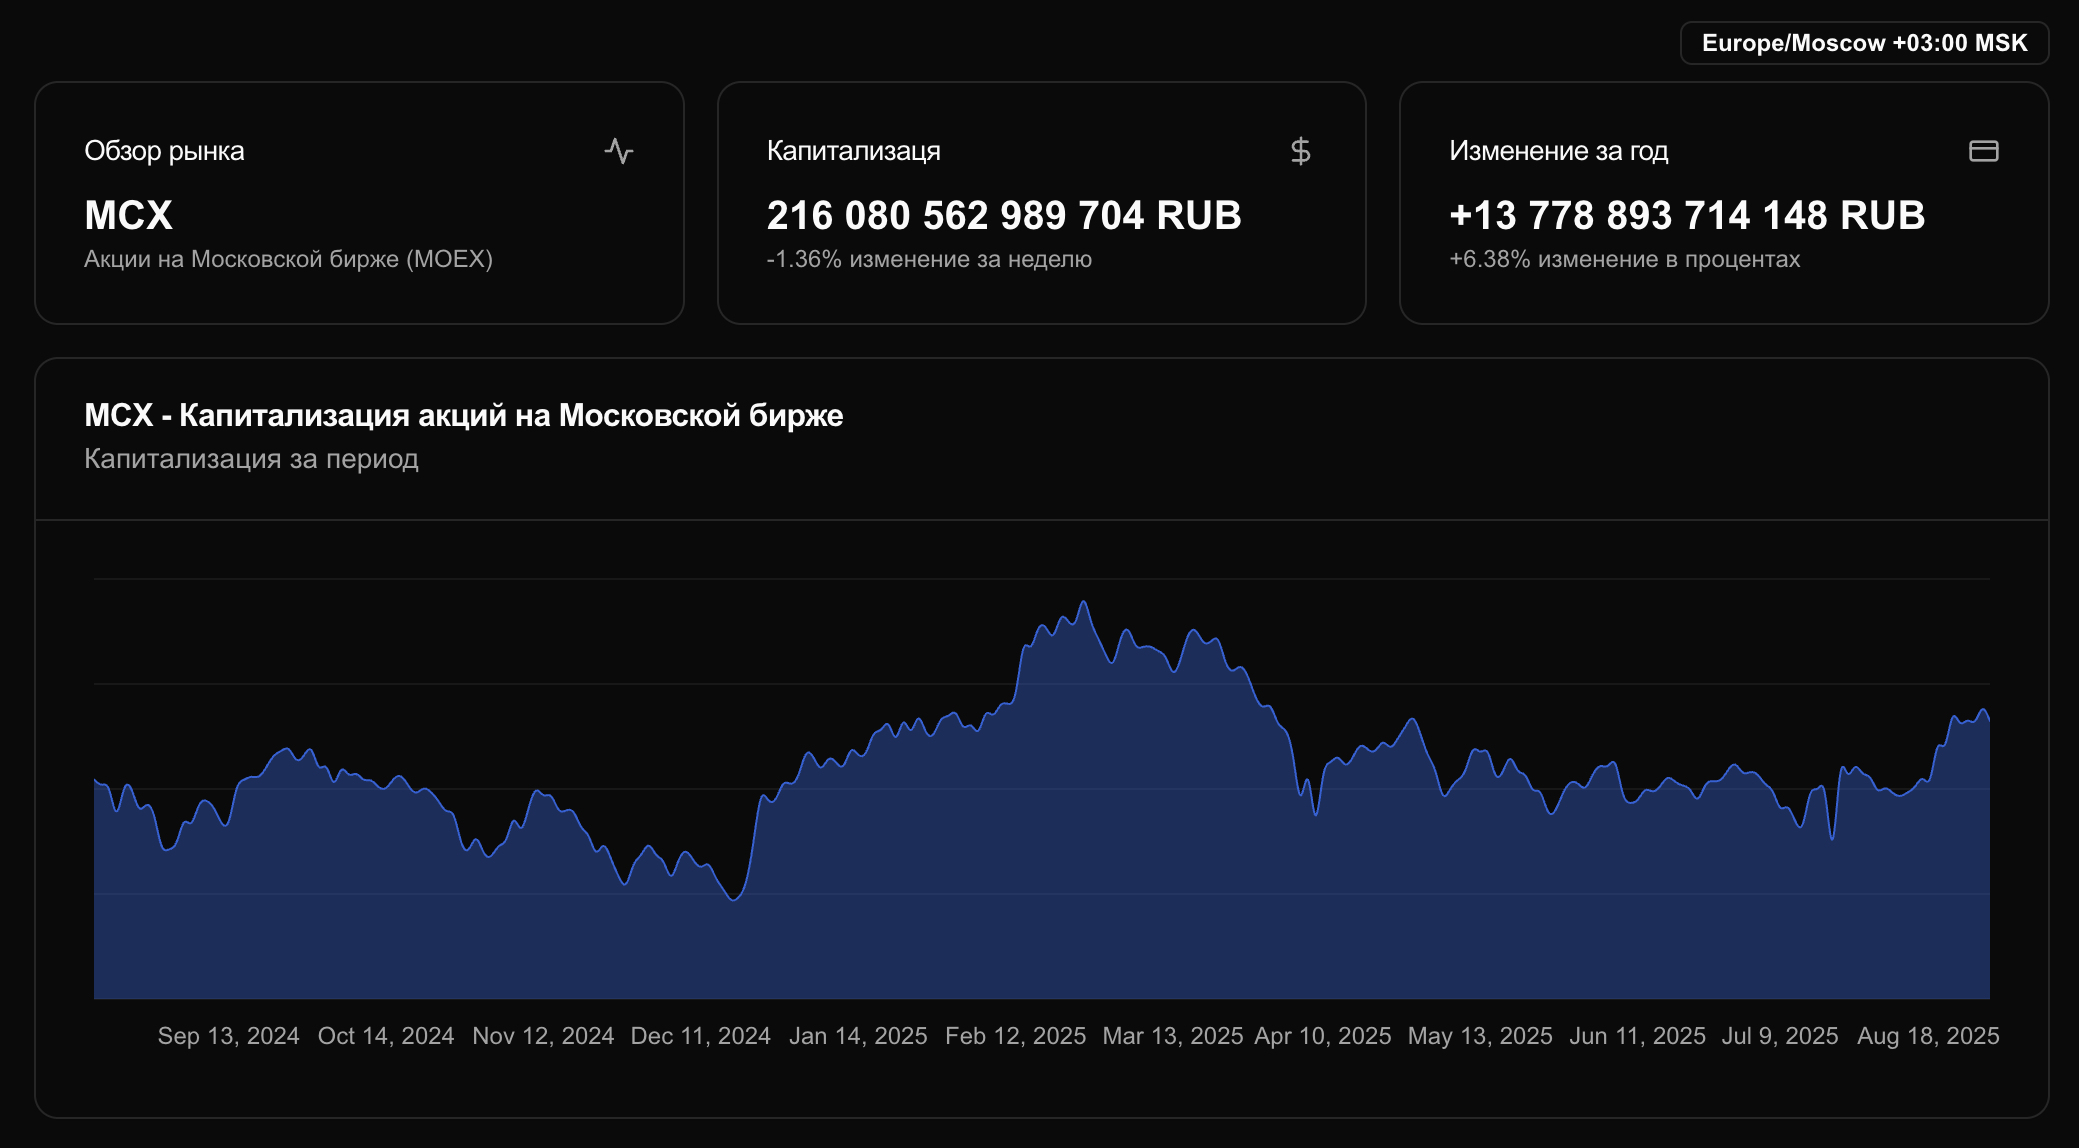
Task: Click the +13 778 893 714 148 RUB value
Action: (x=1686, y=215)
